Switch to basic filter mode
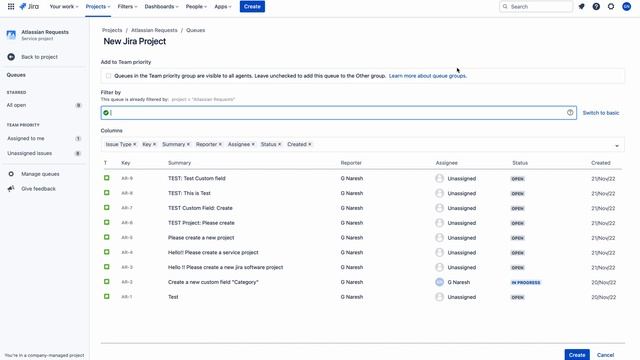The image size is (640, 360). point(601,113)
